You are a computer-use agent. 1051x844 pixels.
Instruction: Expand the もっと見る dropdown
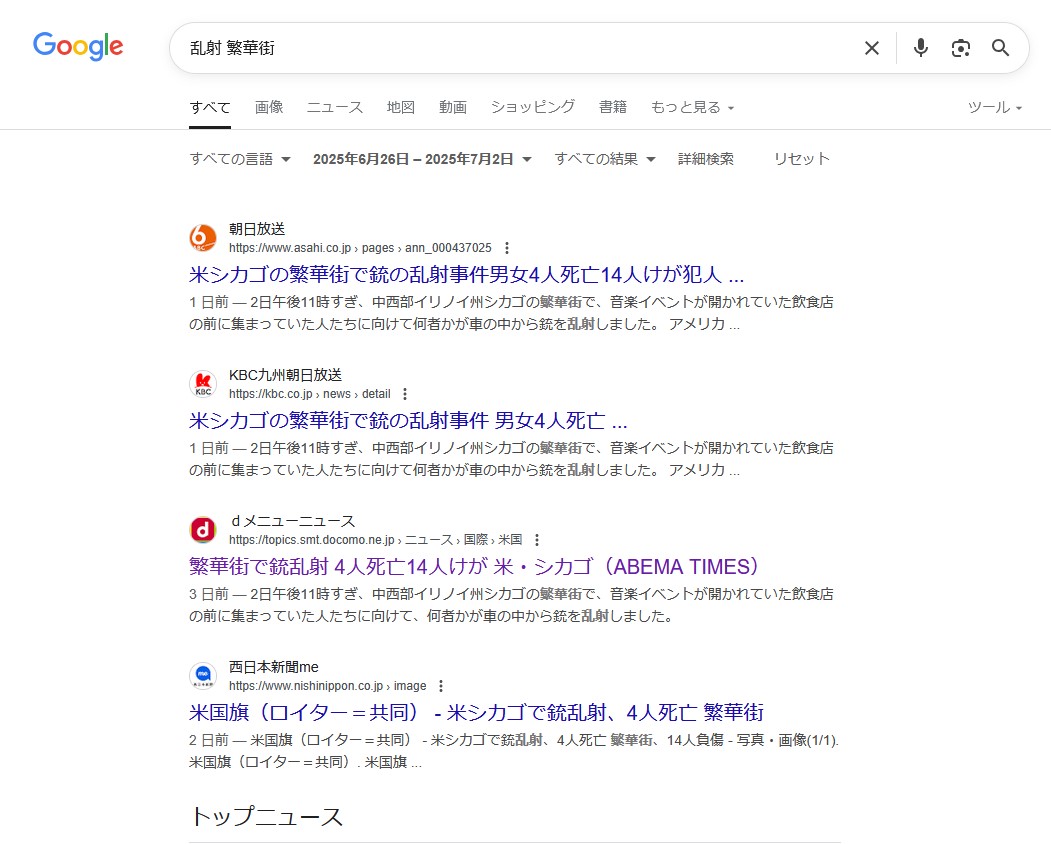tap(692, 107)
